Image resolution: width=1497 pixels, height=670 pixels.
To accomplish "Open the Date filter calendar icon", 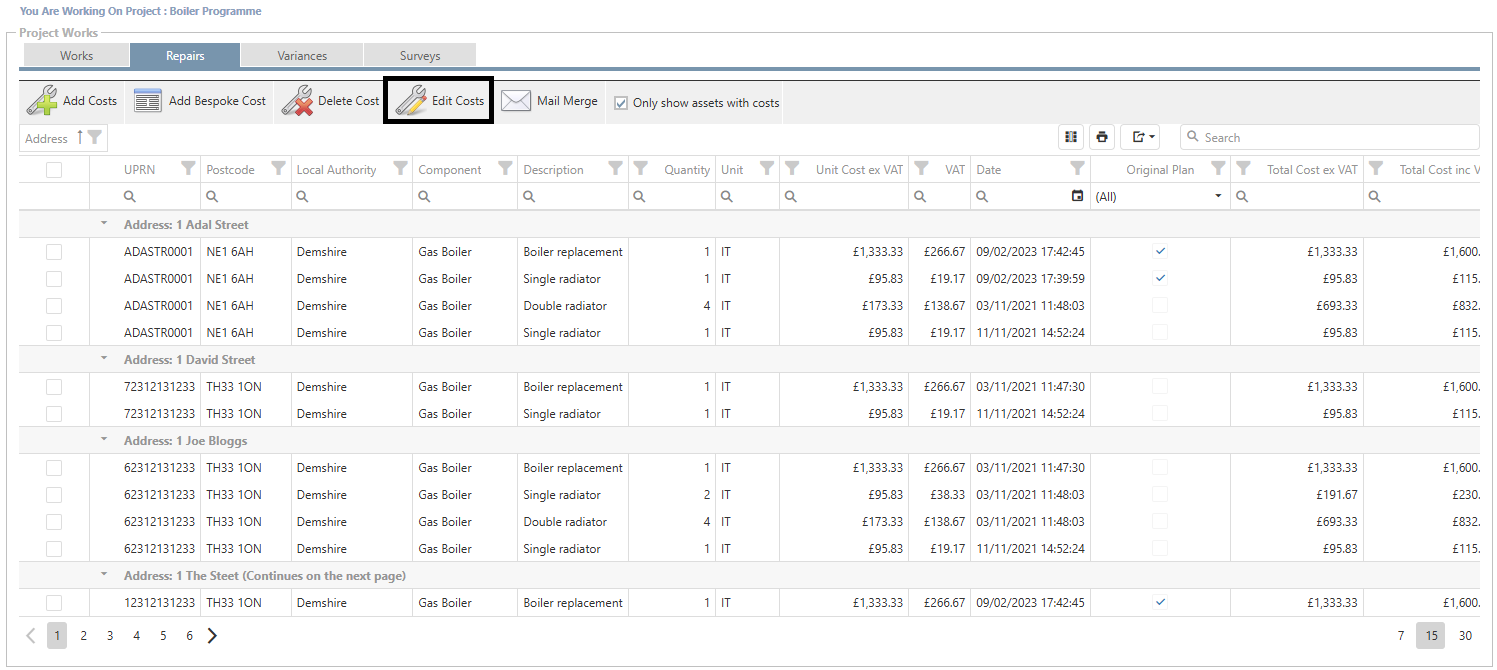I will [x=1077, y=197].
